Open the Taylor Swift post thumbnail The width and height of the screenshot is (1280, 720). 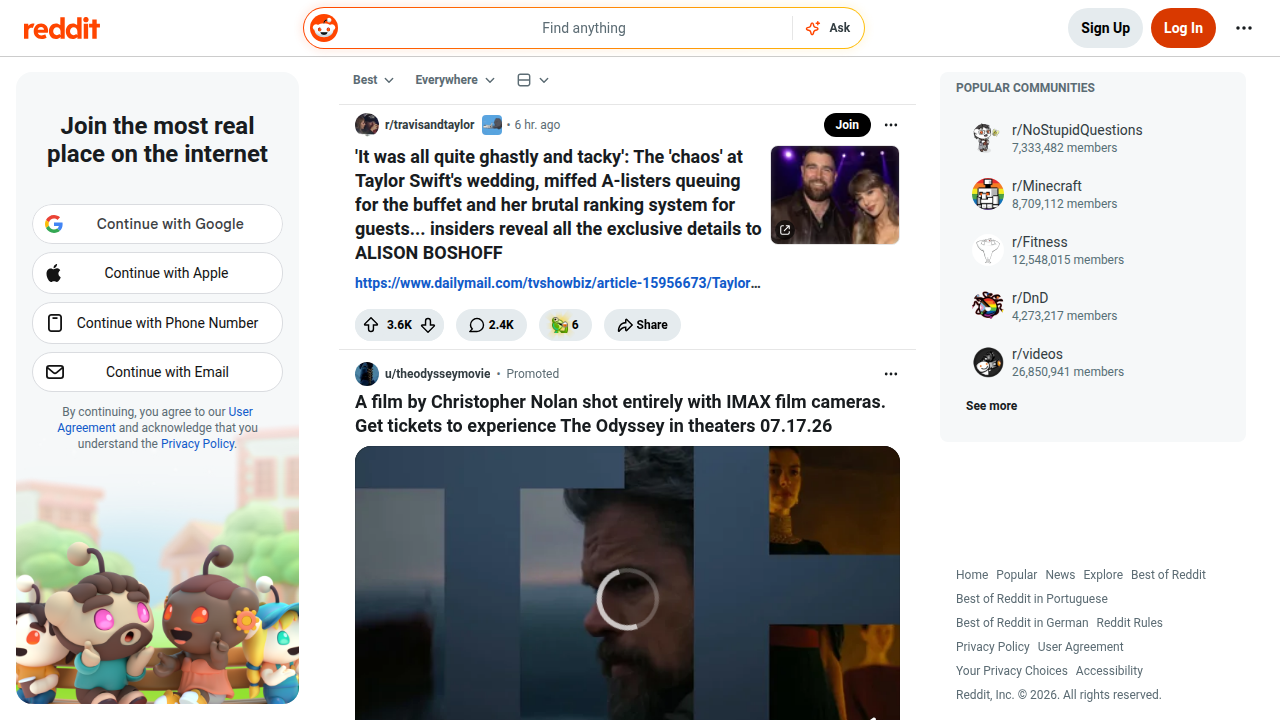(835, 195)
